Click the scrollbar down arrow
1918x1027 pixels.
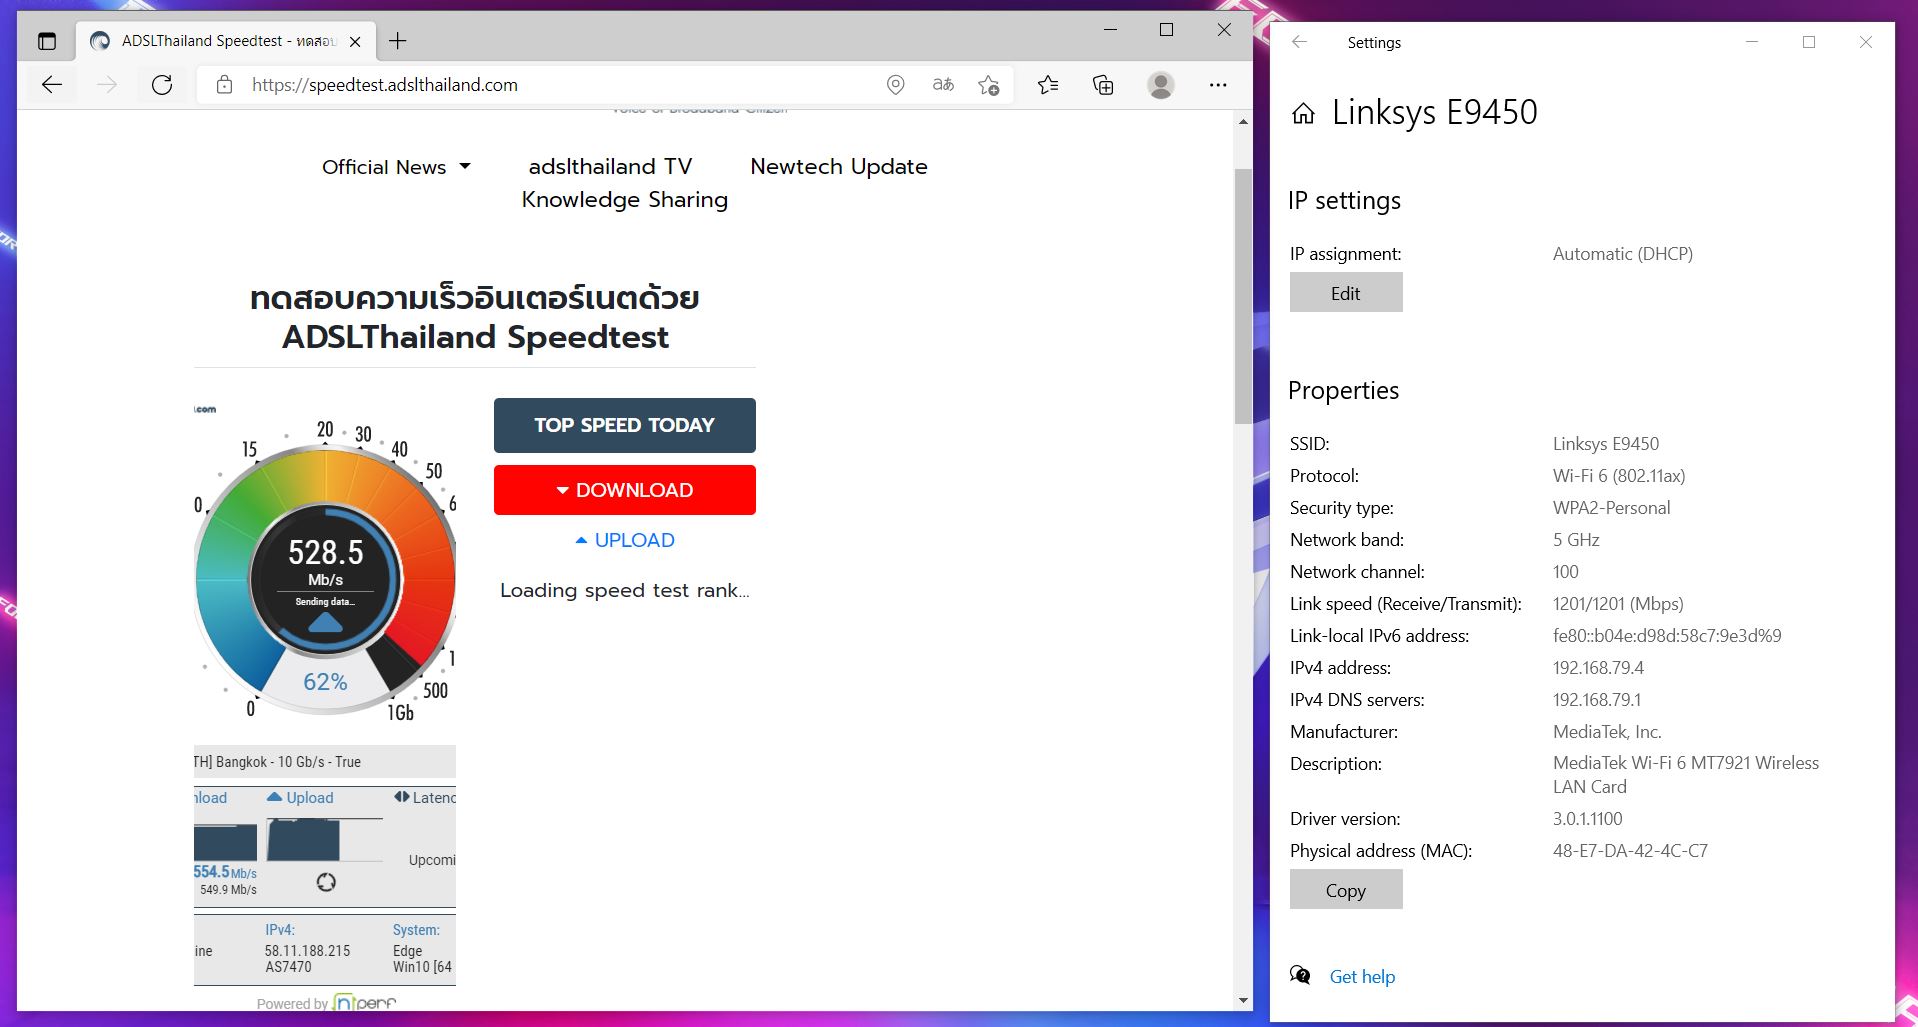point(1243,1000)
